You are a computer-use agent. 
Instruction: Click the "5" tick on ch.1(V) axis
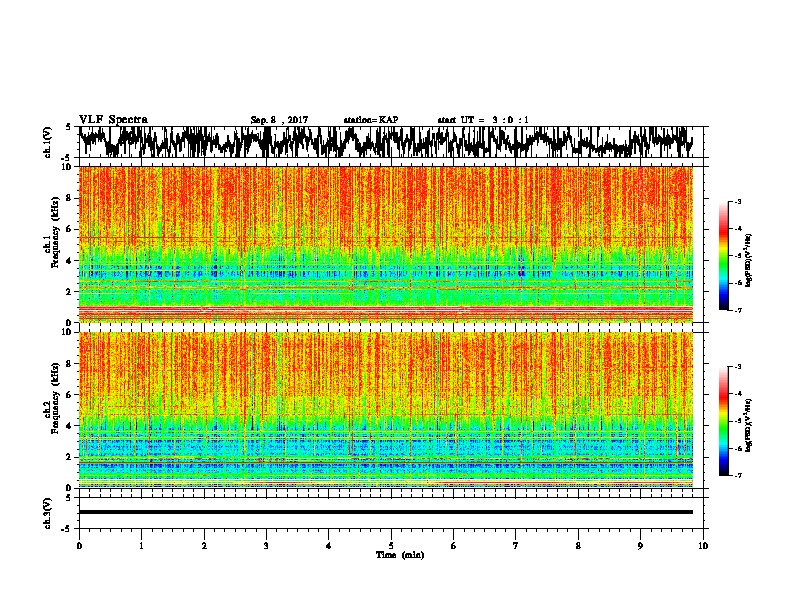pos(68,127)
